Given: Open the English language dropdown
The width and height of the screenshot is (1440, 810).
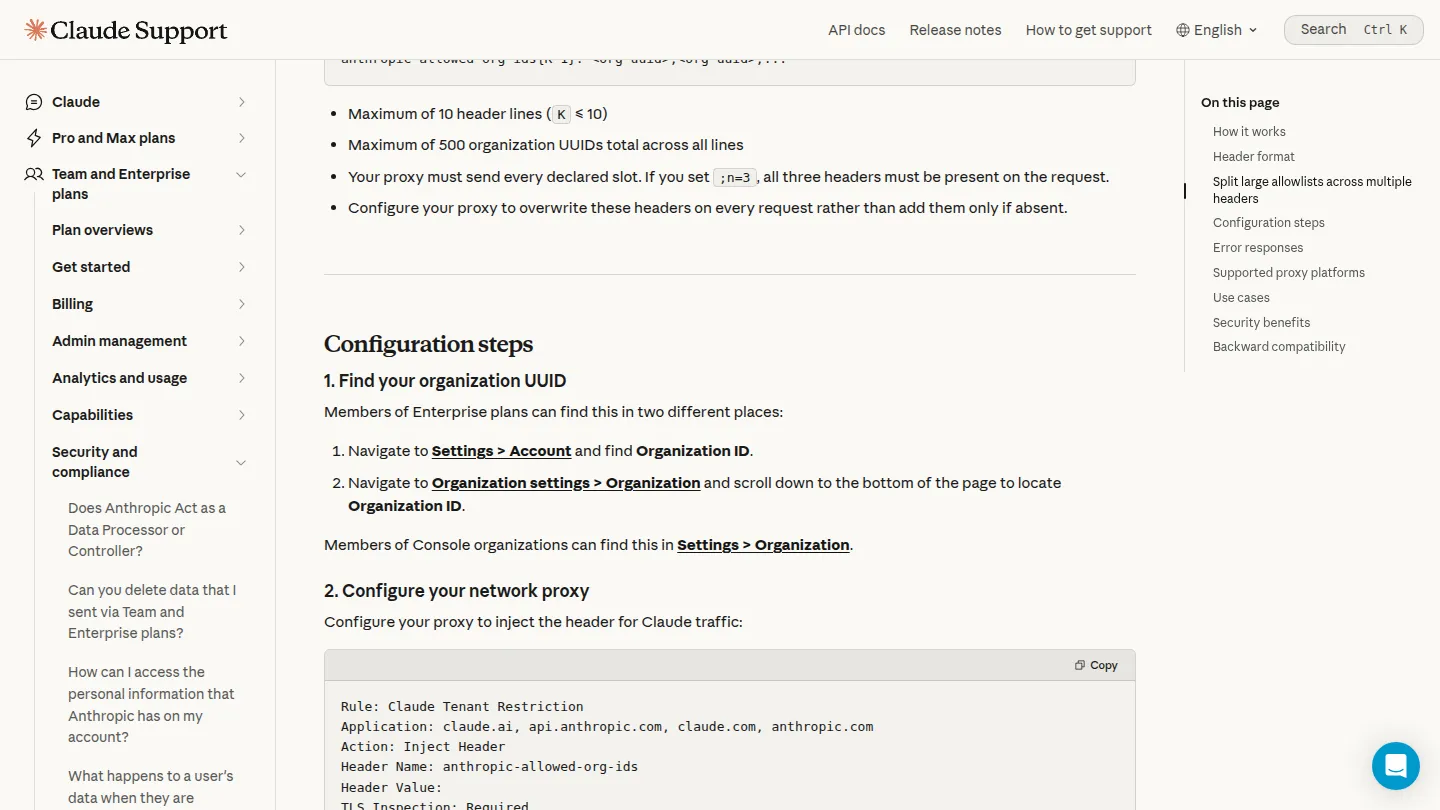Looking at the screenshot, I should pyautogui.click(x=1217, y=30).
